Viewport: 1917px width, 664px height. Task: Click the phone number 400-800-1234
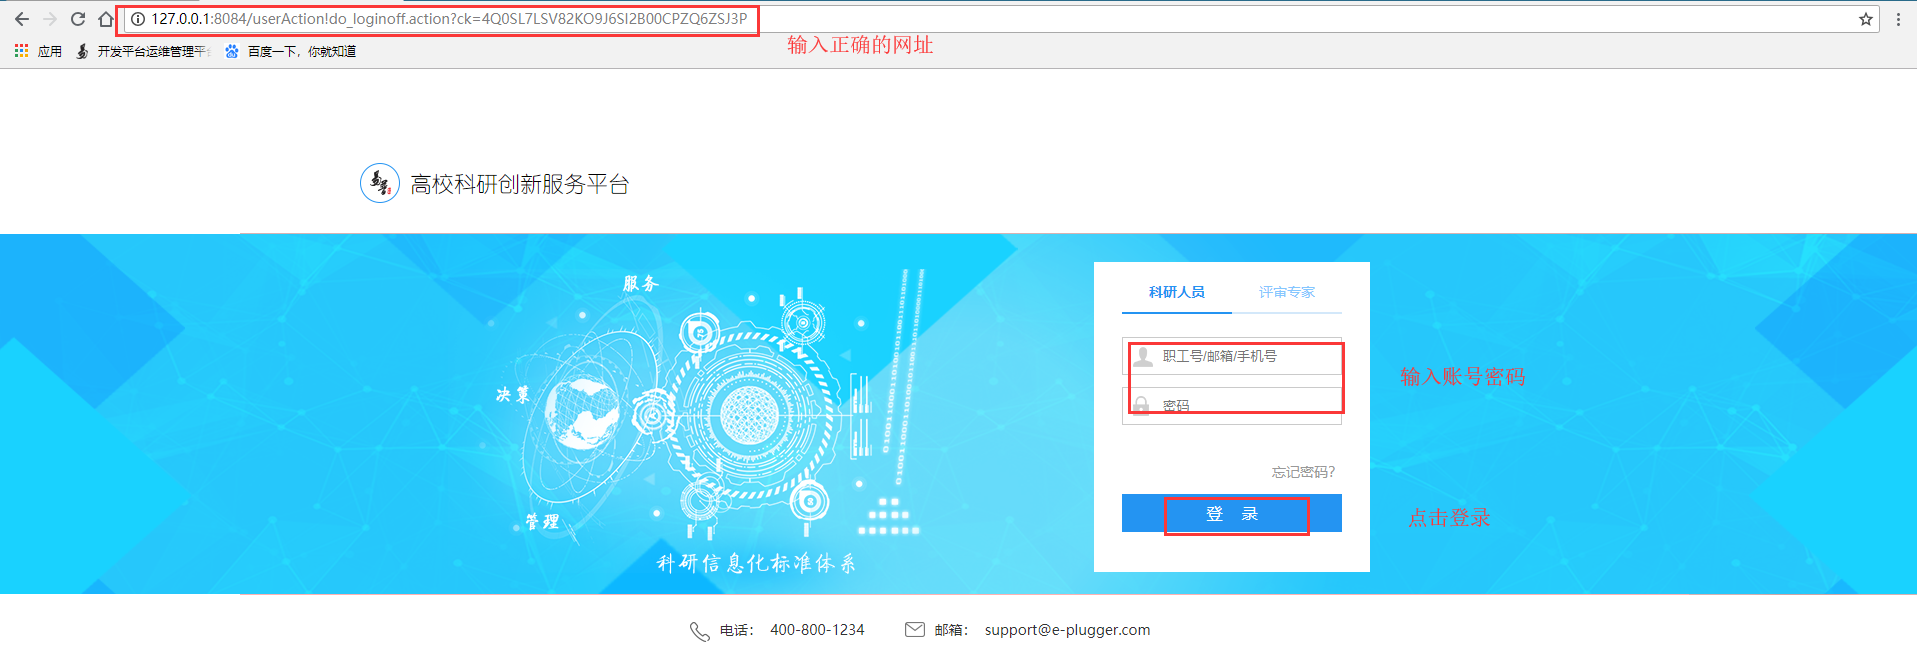(817, 630)
